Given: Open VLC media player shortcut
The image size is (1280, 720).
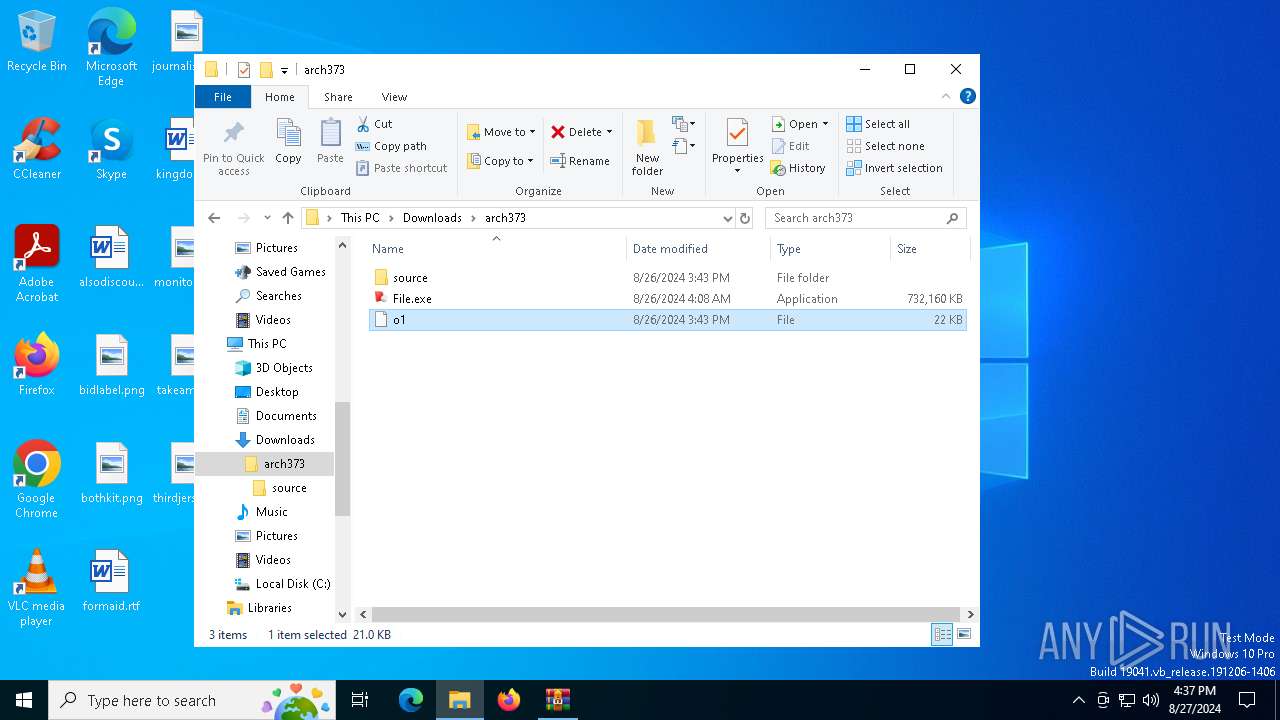Looking at the screenshot, I should pos(36,588).
